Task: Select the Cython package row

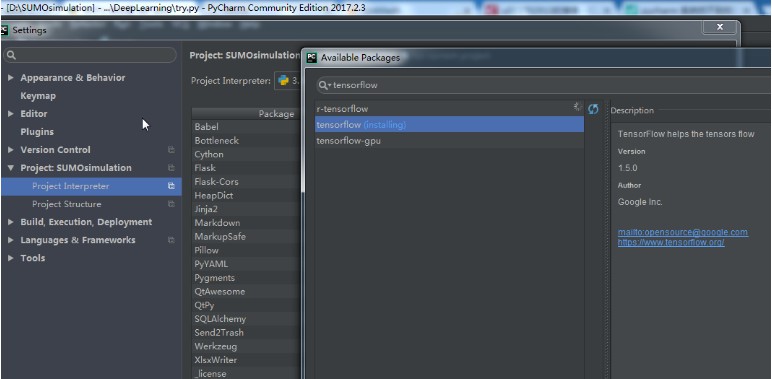Action: 247,155
